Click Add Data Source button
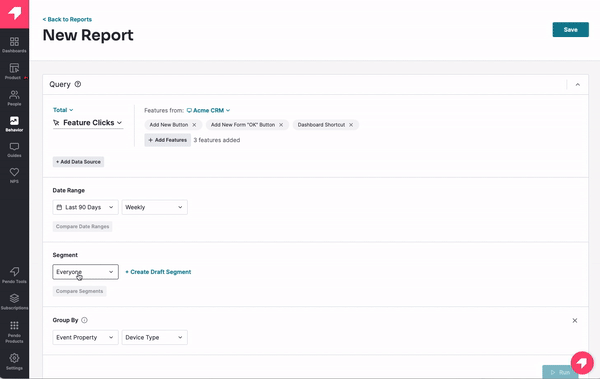Viewport: 600px width, 379px height. coord(78,162)
